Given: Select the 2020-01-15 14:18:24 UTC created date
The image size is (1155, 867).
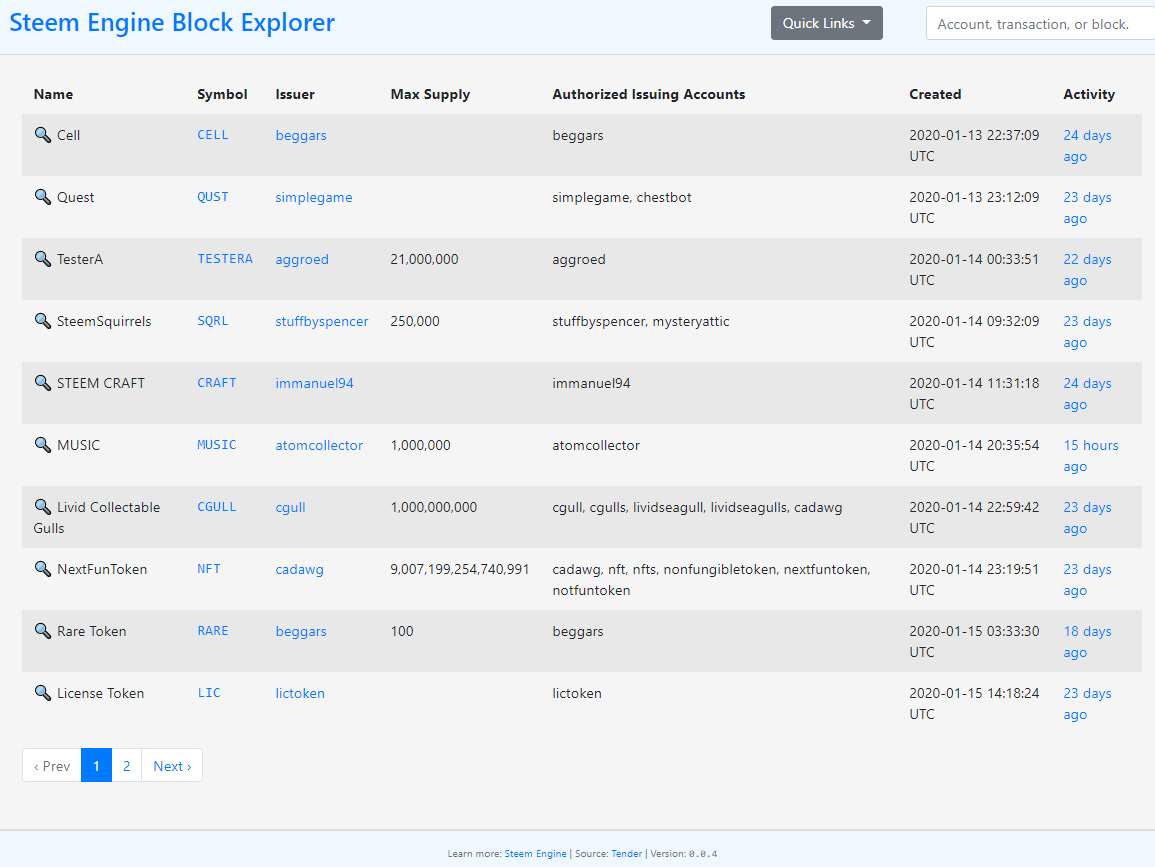Looking at the screenshot, I should click(x=974, y=703).
